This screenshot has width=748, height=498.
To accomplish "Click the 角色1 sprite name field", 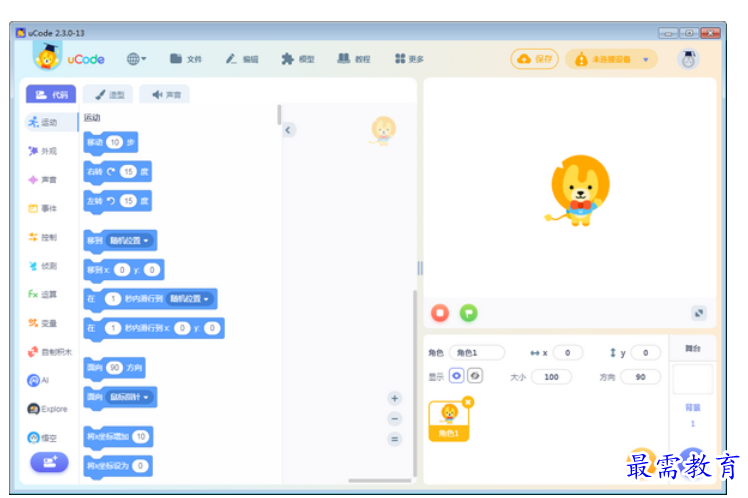I will tap(477, 353).
